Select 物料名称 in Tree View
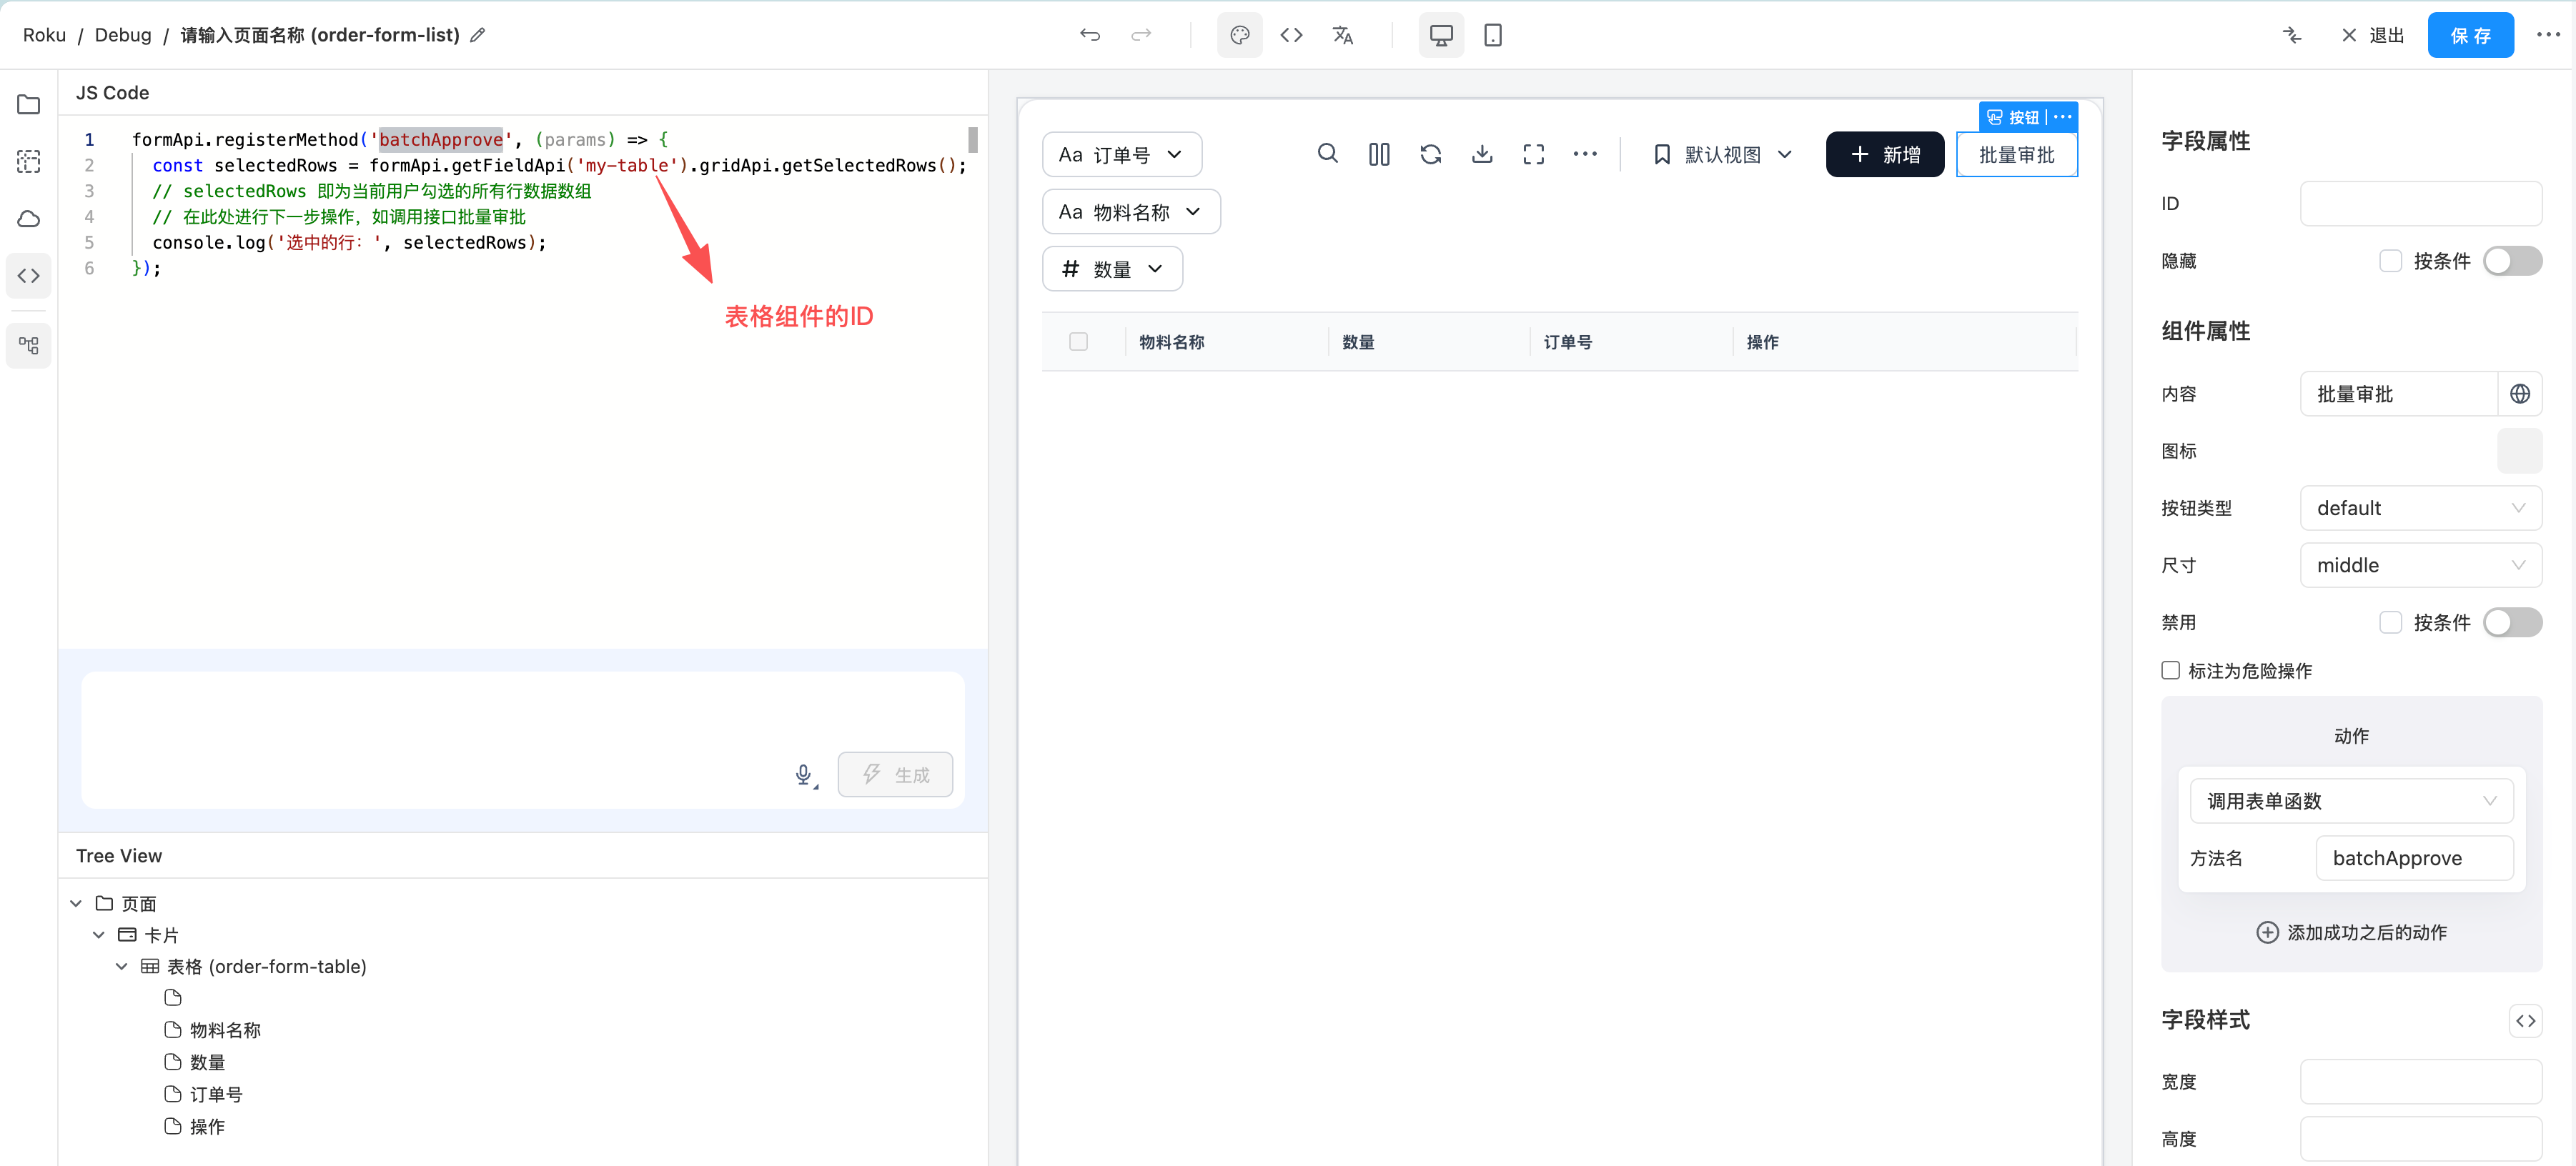Image resolution: width=2576 pixels, height=1166 pixels. click(225, 1030)
